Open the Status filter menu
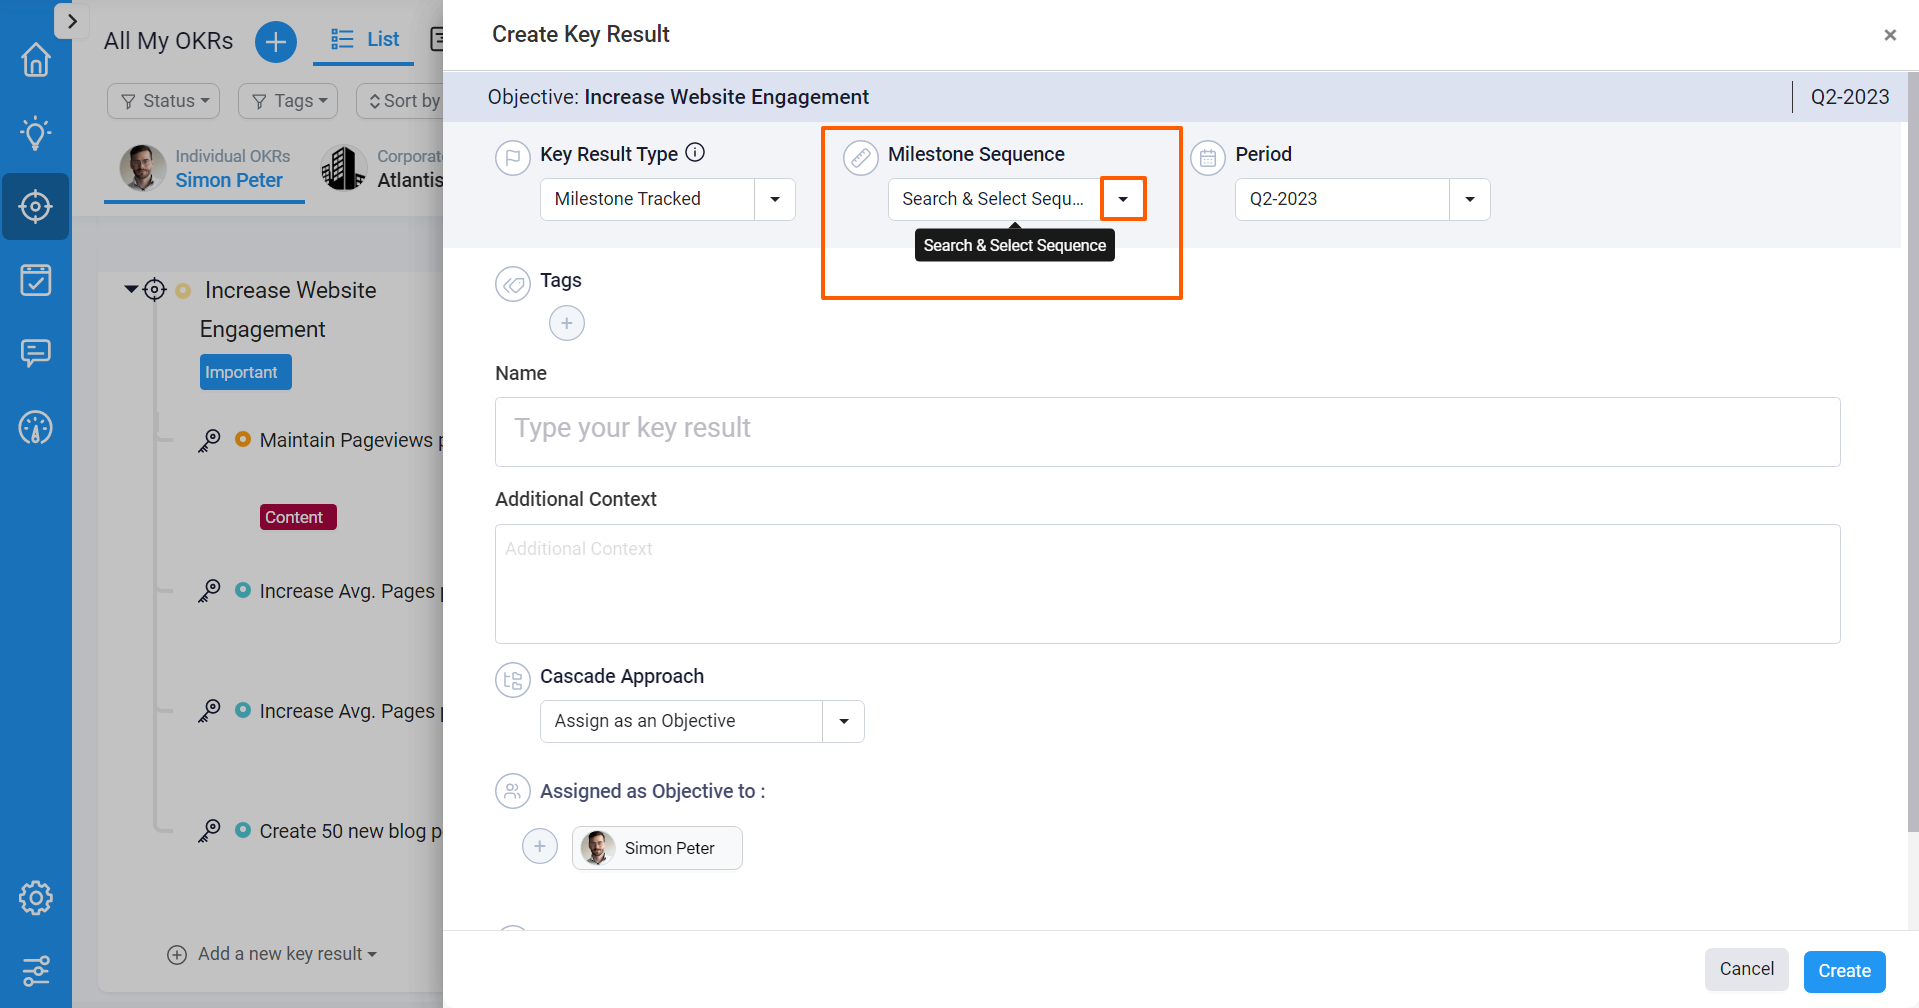Viewport: 1919px width, 1008px height. coord(163,100)
